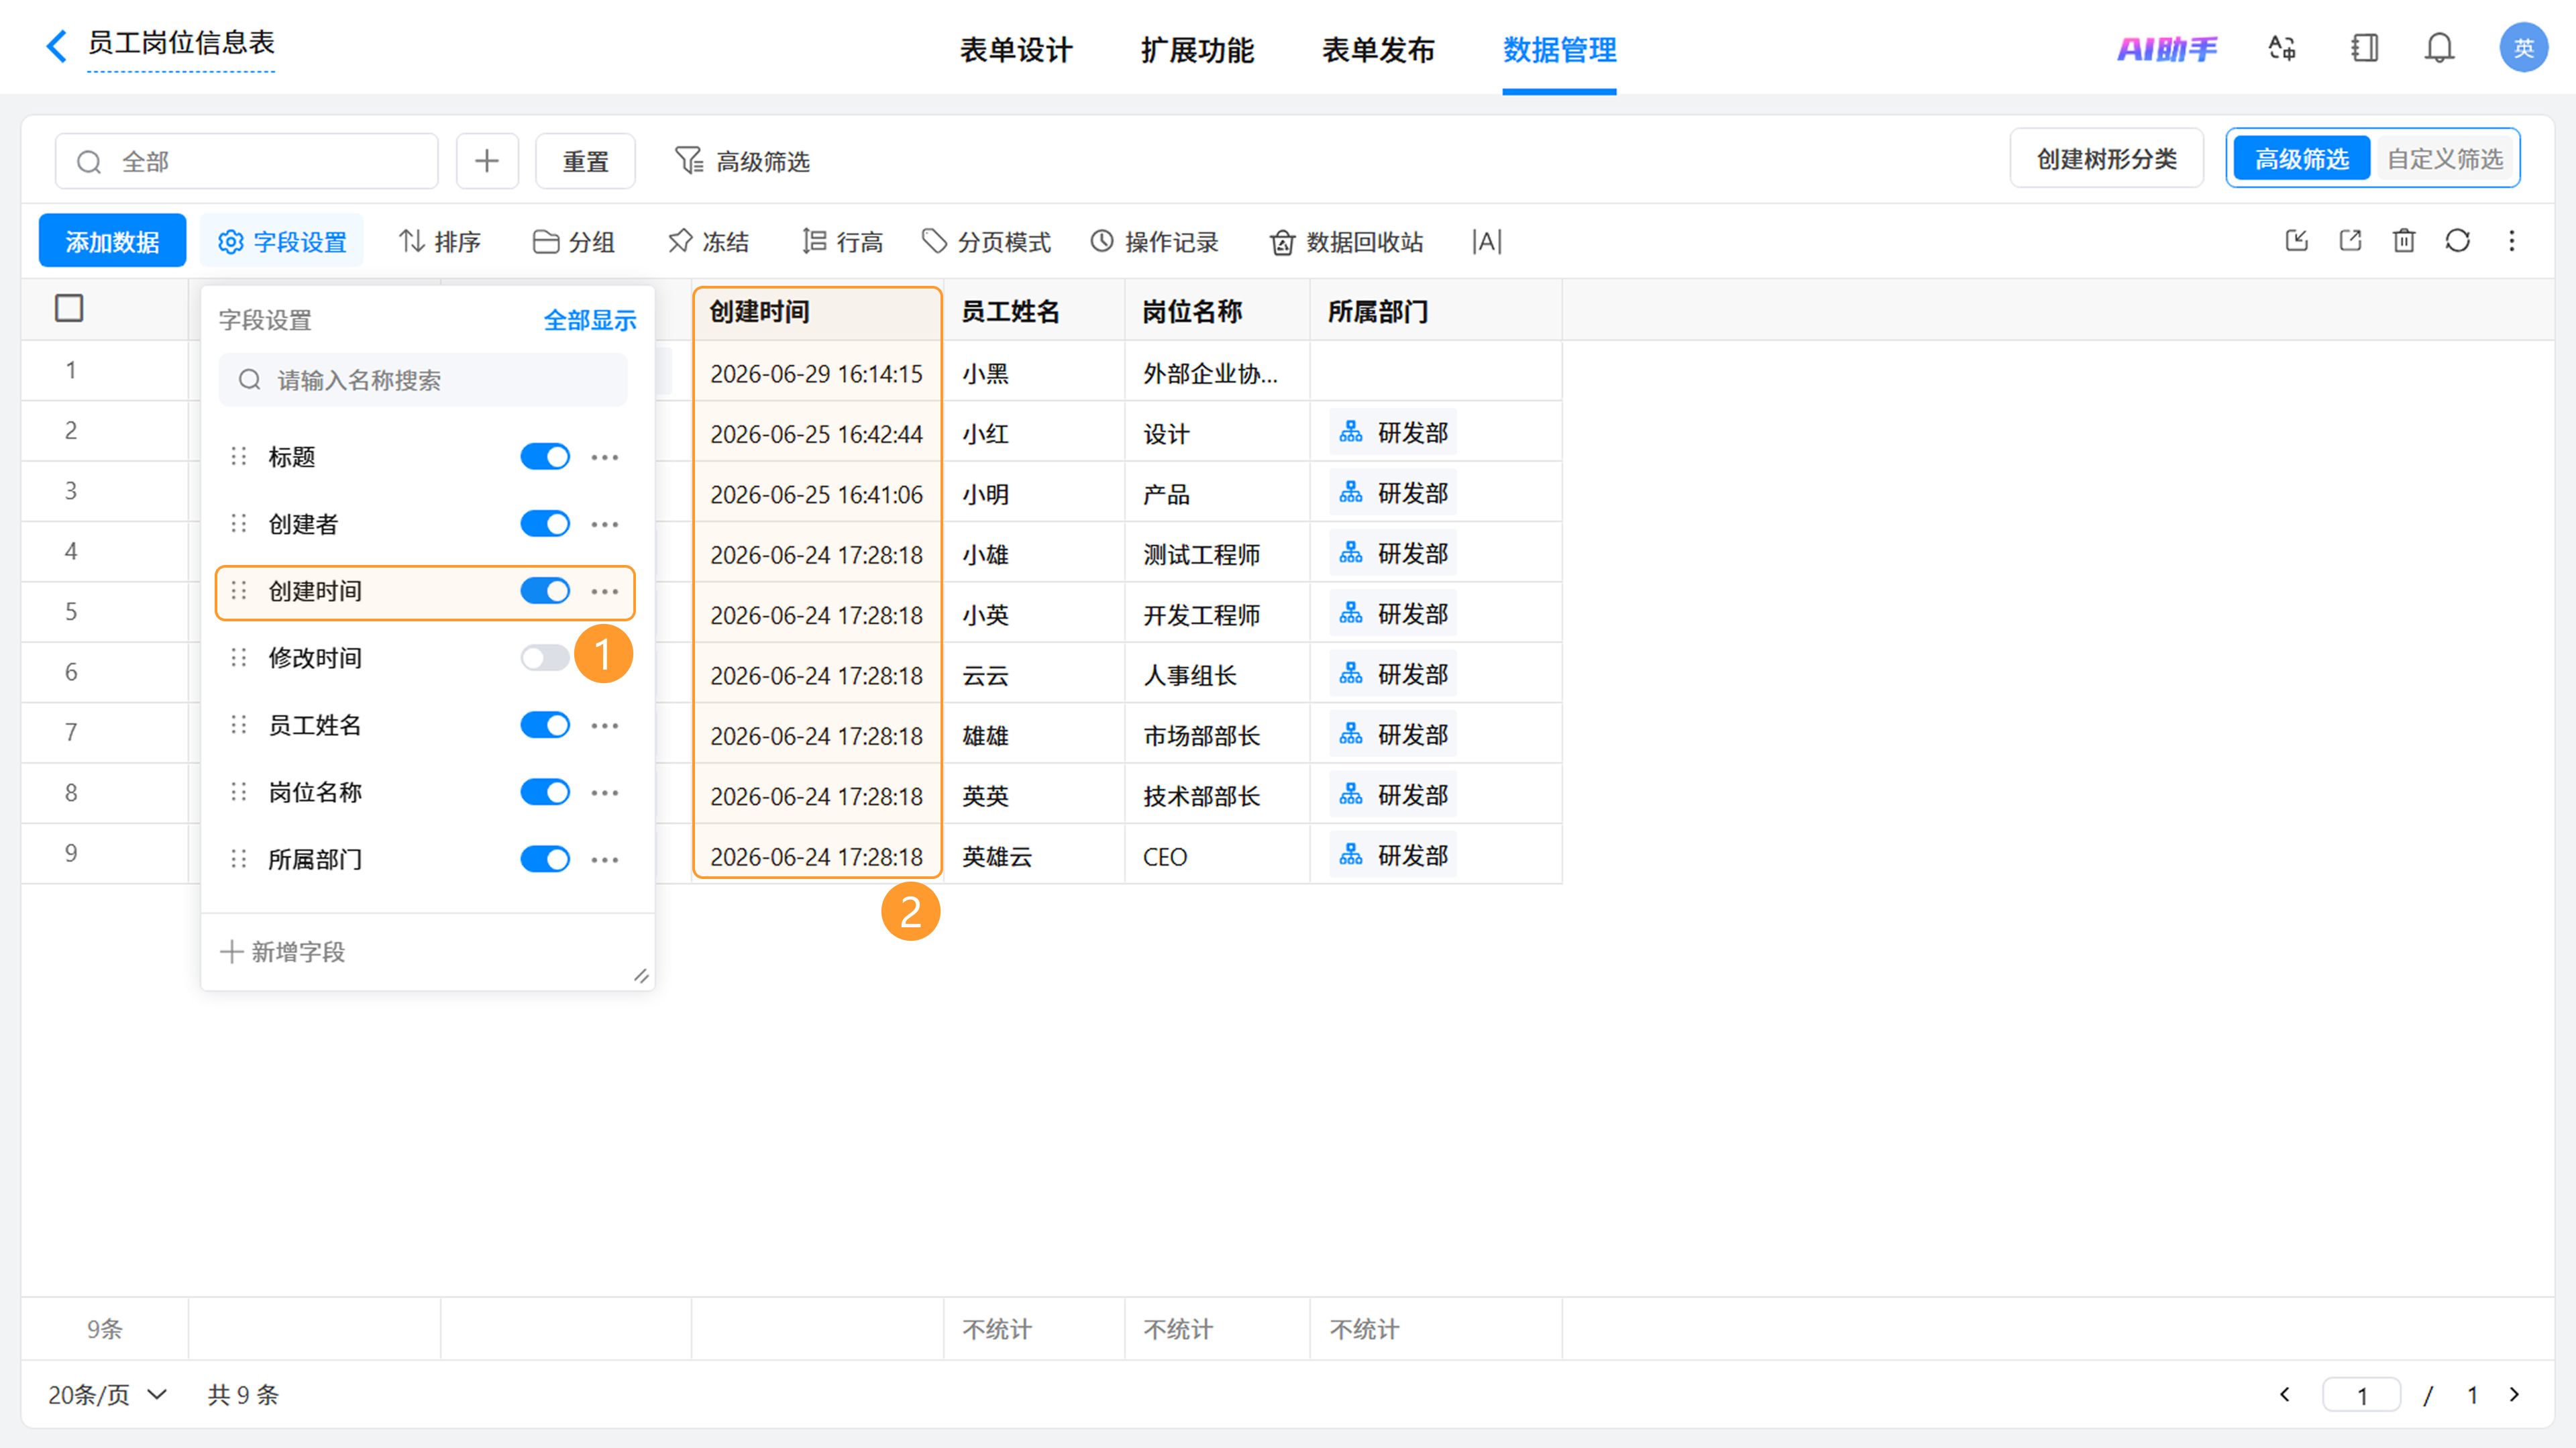Click the 高级筛选 funnel filter

point(742,161)
